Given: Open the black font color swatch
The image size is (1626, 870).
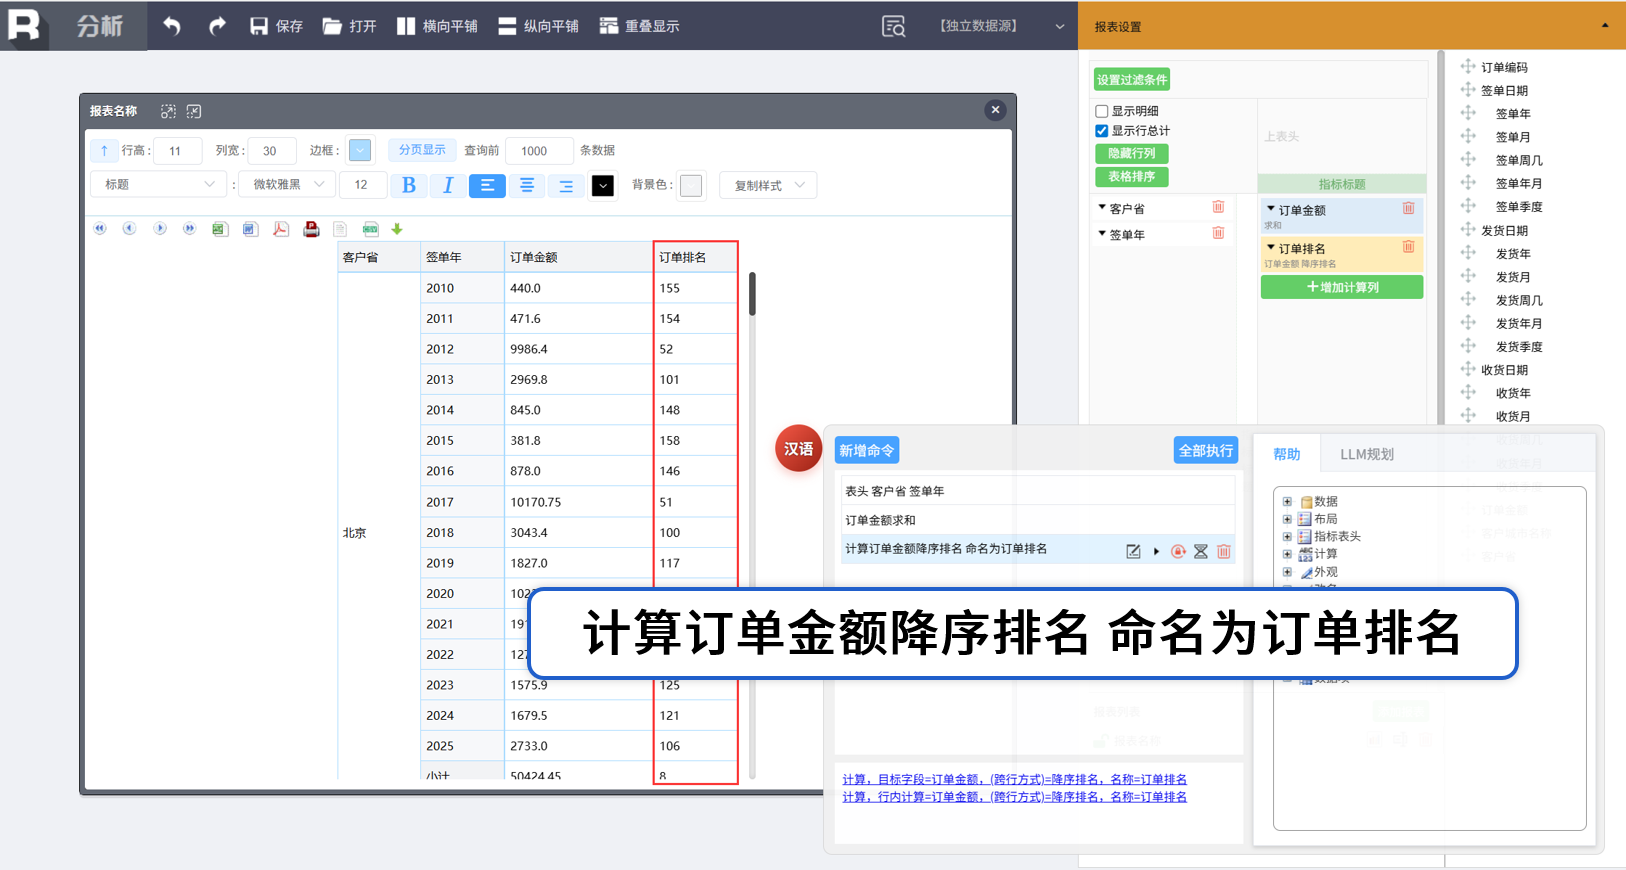Looking at the screenshot, I should [x=603, y=185].
